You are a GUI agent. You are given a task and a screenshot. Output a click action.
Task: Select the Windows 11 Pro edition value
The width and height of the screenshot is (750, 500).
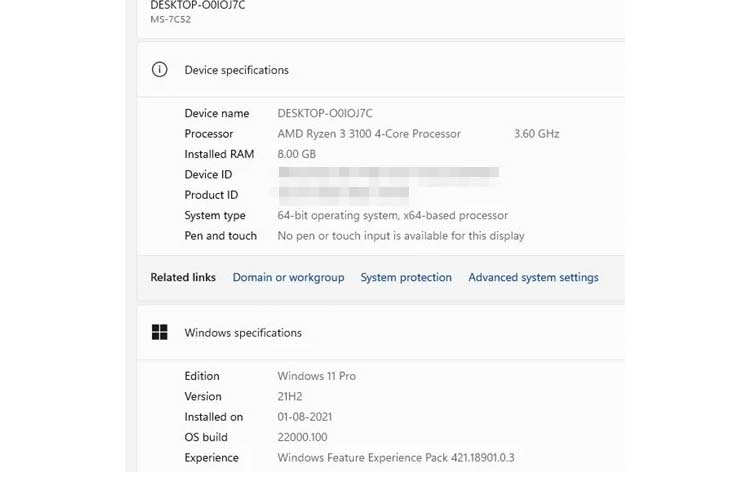pos(317,376)
